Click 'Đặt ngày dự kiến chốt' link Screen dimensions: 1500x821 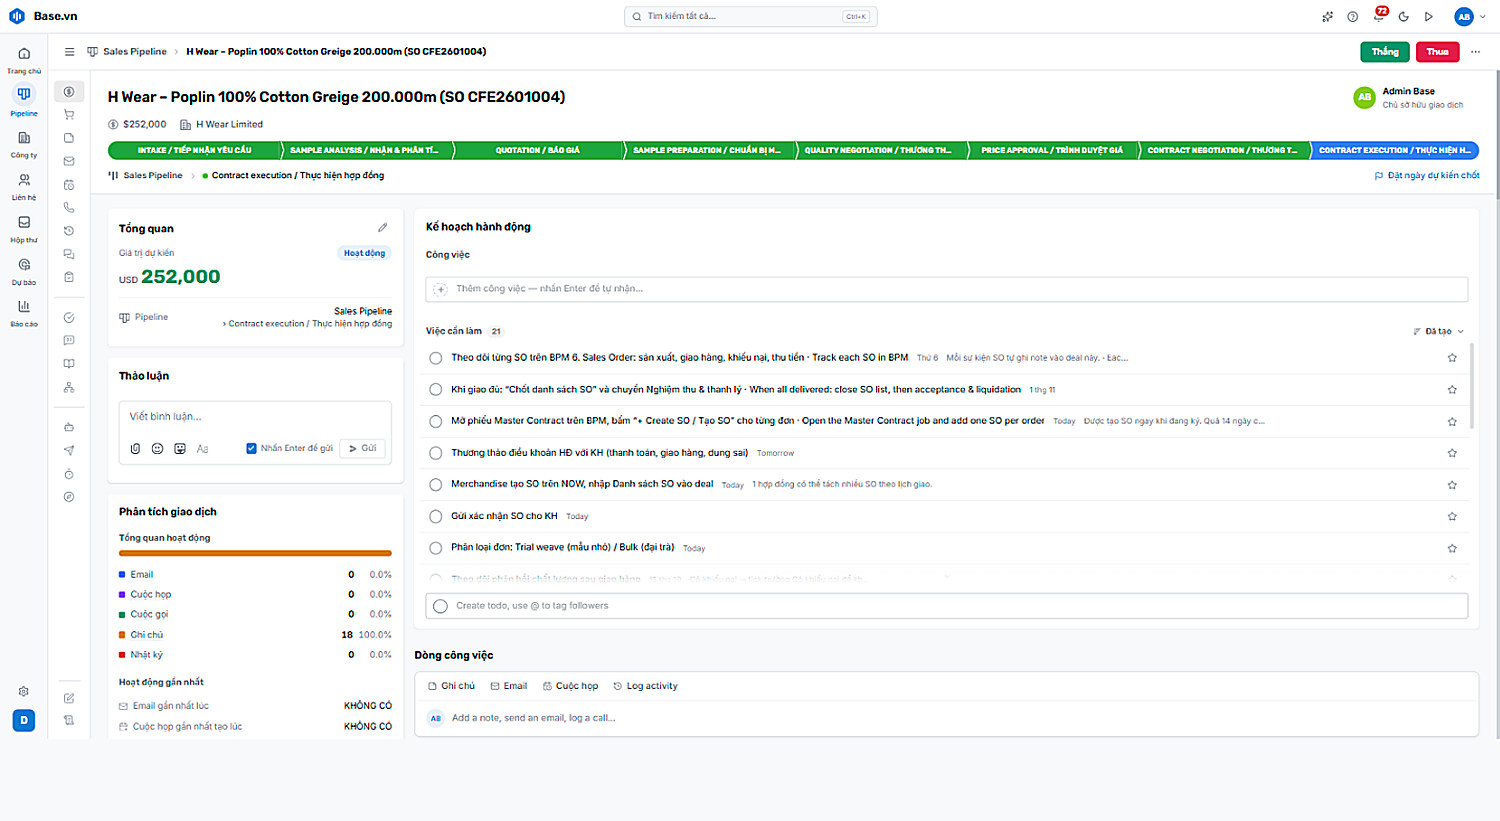coord(1427,176)
